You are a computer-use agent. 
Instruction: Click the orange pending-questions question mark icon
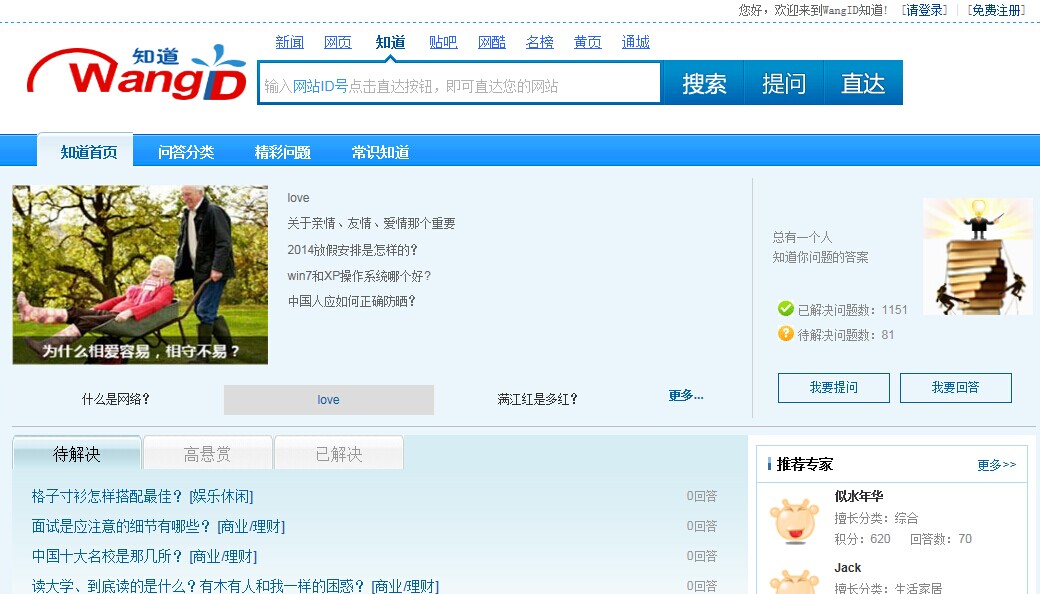click(x=785, y=333)
